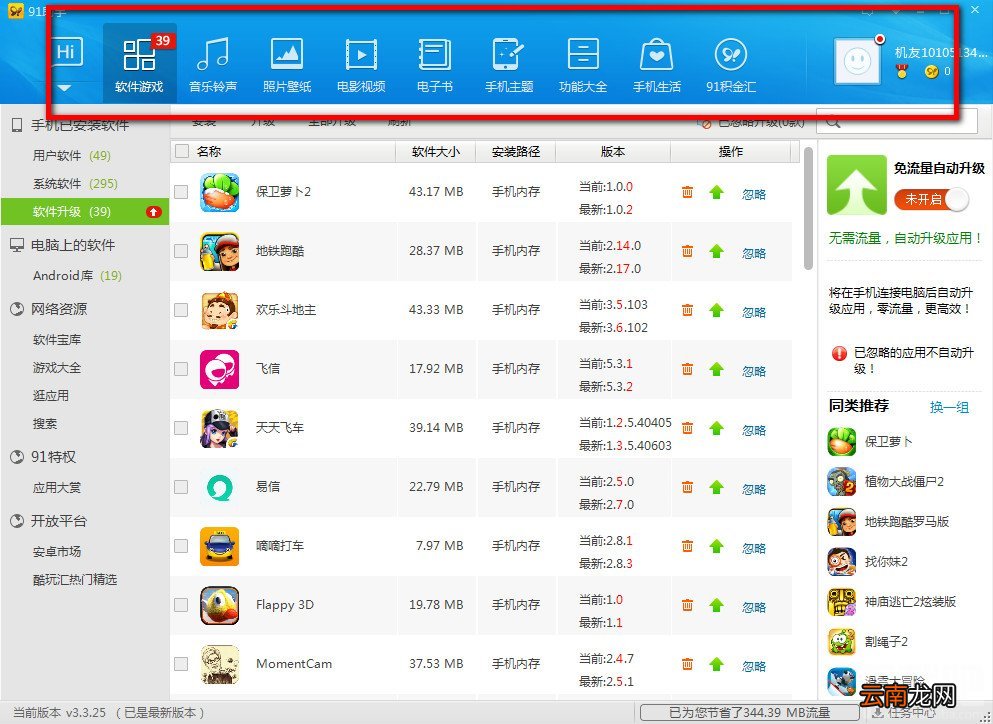This screenshot has height=724, width=993.
Task: Uninstall Flappy 3D with trash icon
Action: coord(687,605)
